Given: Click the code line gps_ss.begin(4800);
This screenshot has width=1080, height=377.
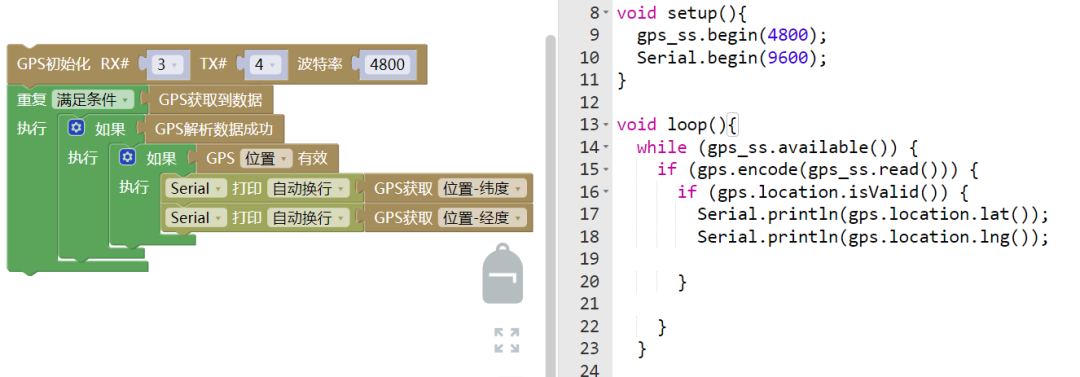Looking at the screenshot, I should coord(731,35).
